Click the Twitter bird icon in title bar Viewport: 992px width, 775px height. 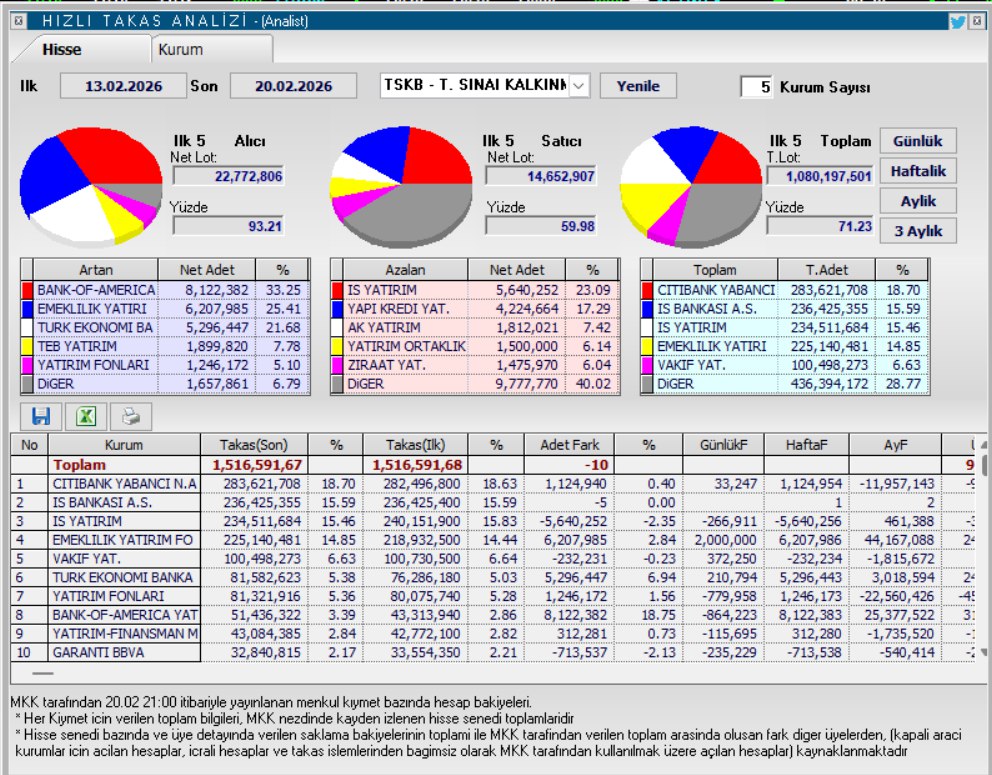pyautogui.click(x=957, y=22)
